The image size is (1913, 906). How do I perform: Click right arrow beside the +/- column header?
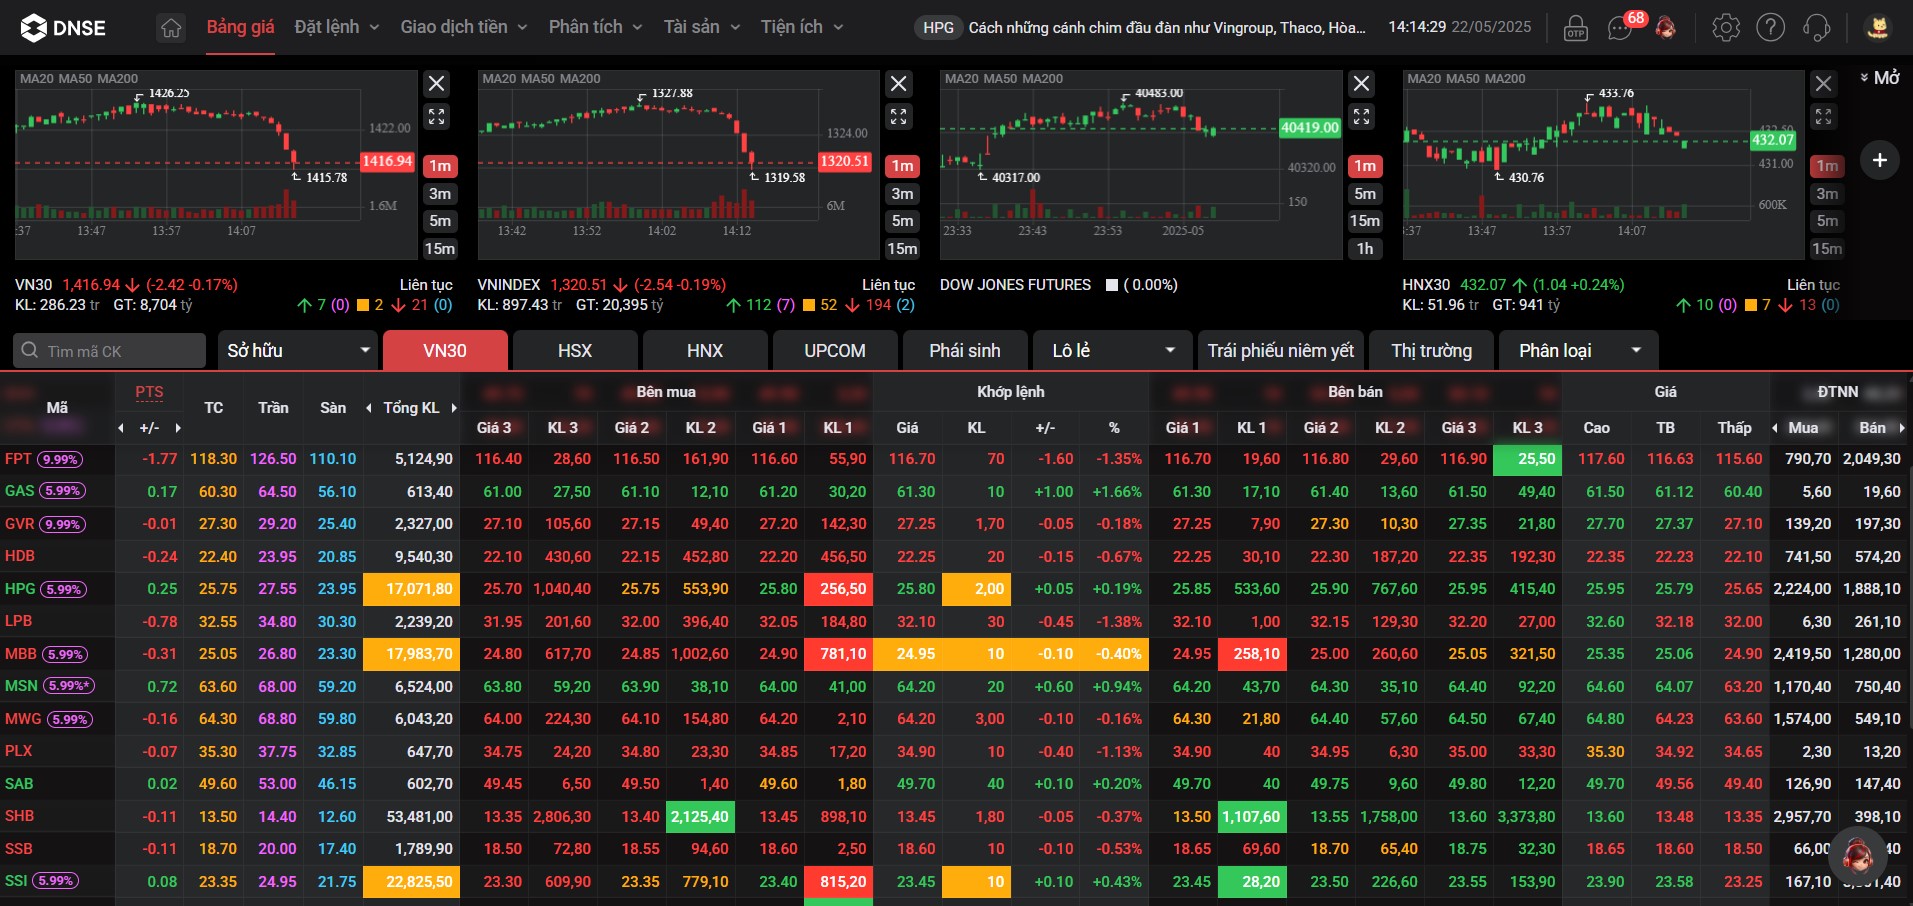178,428
